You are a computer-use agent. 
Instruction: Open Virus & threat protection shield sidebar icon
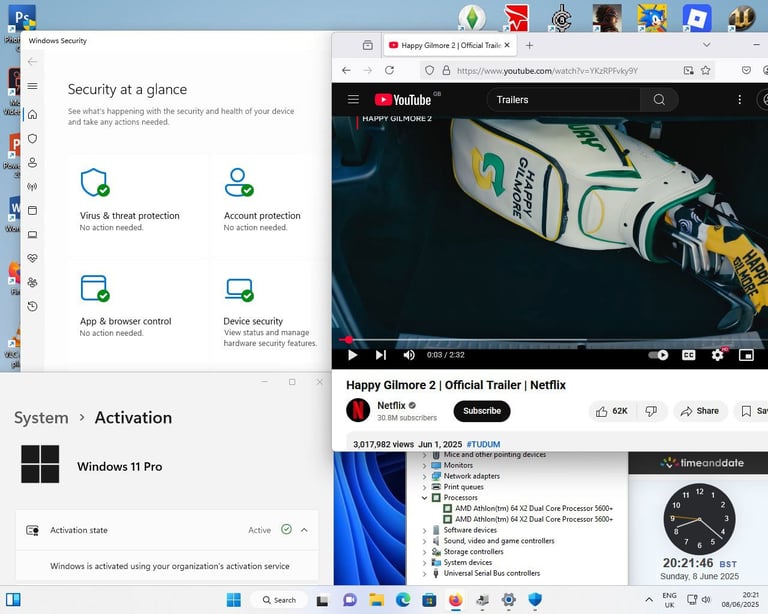coord(32,139)
